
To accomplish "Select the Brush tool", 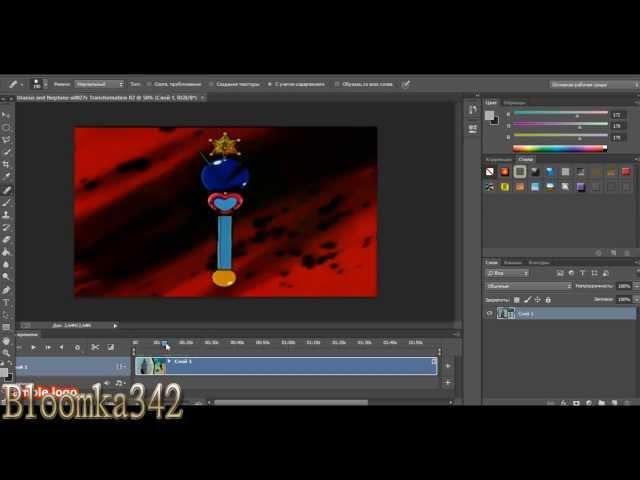I will (6, 202).
